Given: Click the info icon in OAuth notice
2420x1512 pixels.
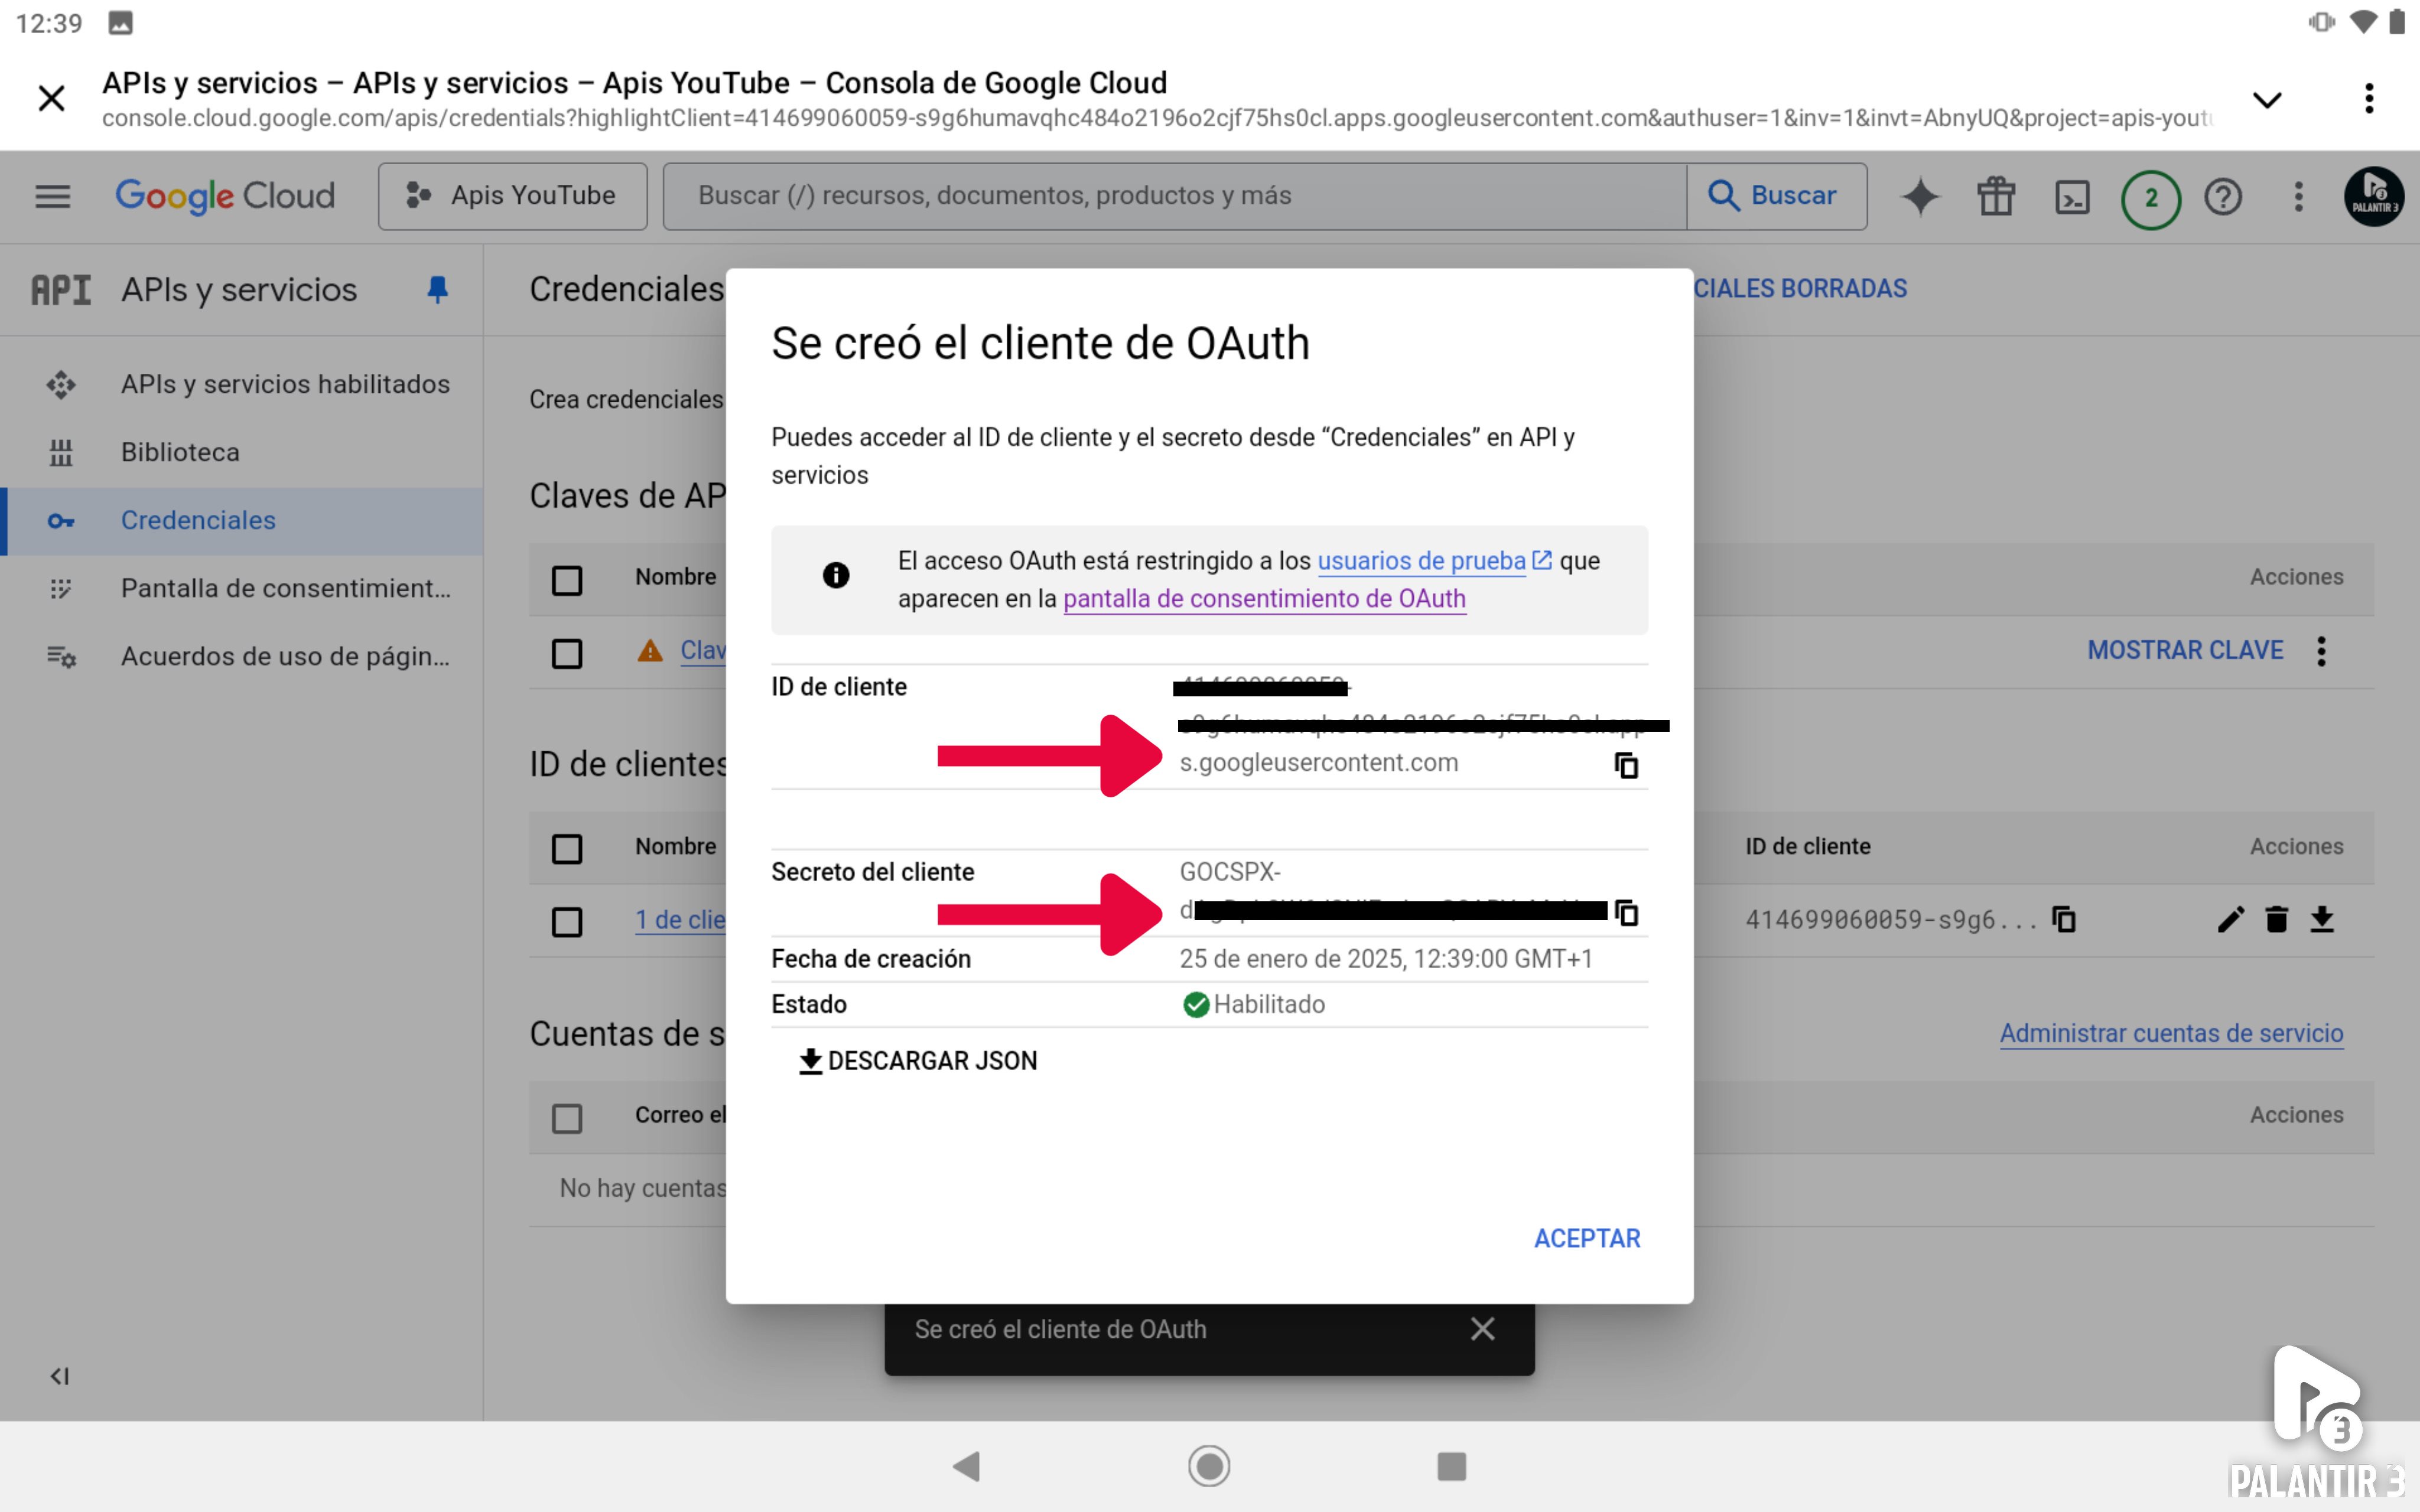Looking at the screenshot, I should 836,575.
